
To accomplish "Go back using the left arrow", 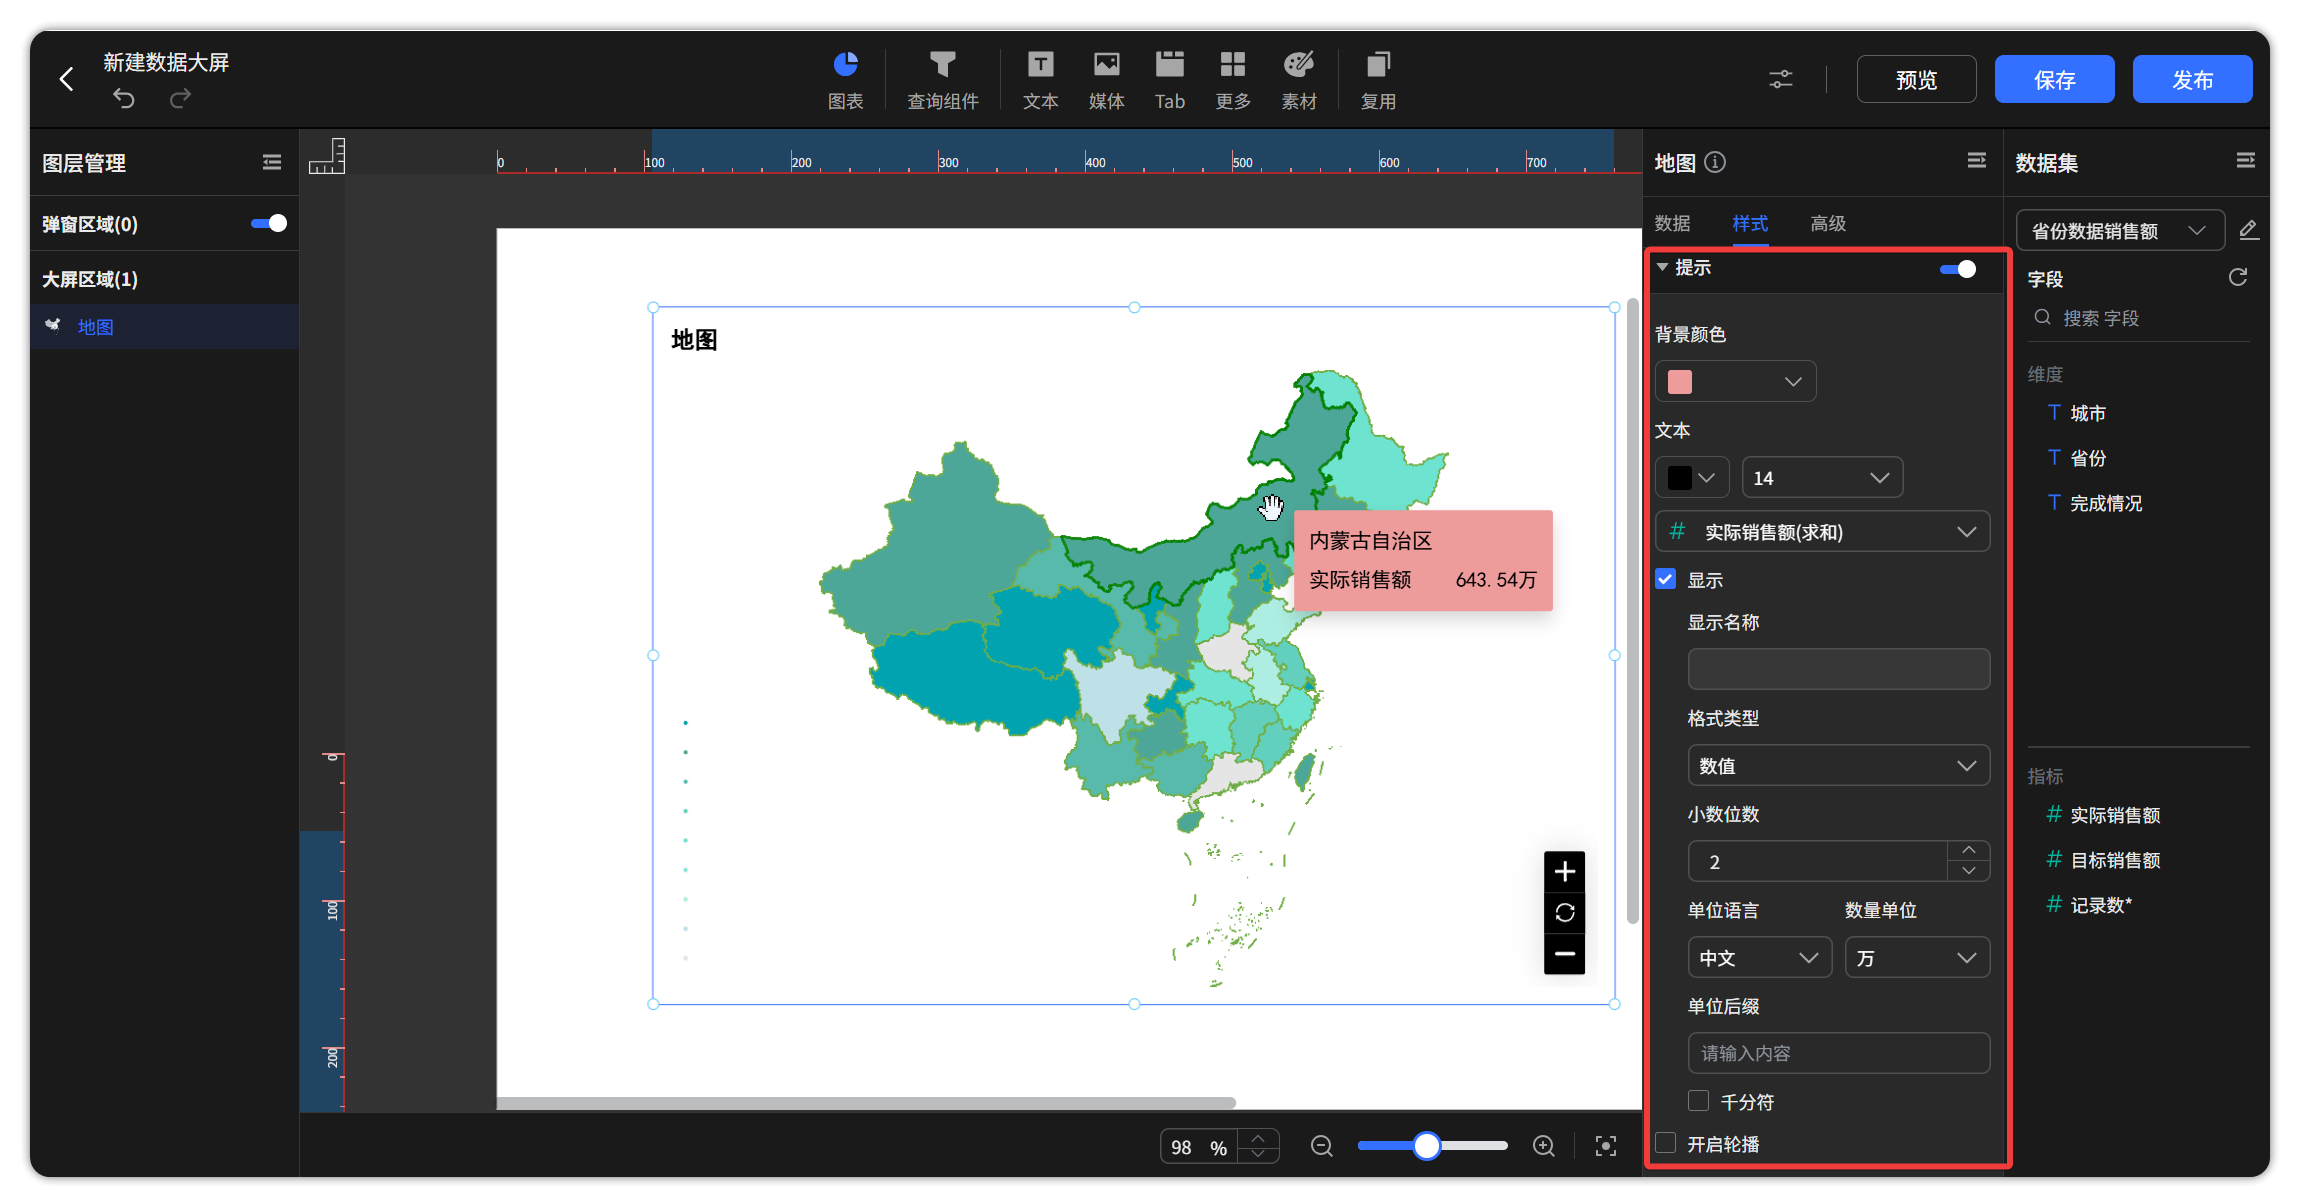I will point(66,79).
